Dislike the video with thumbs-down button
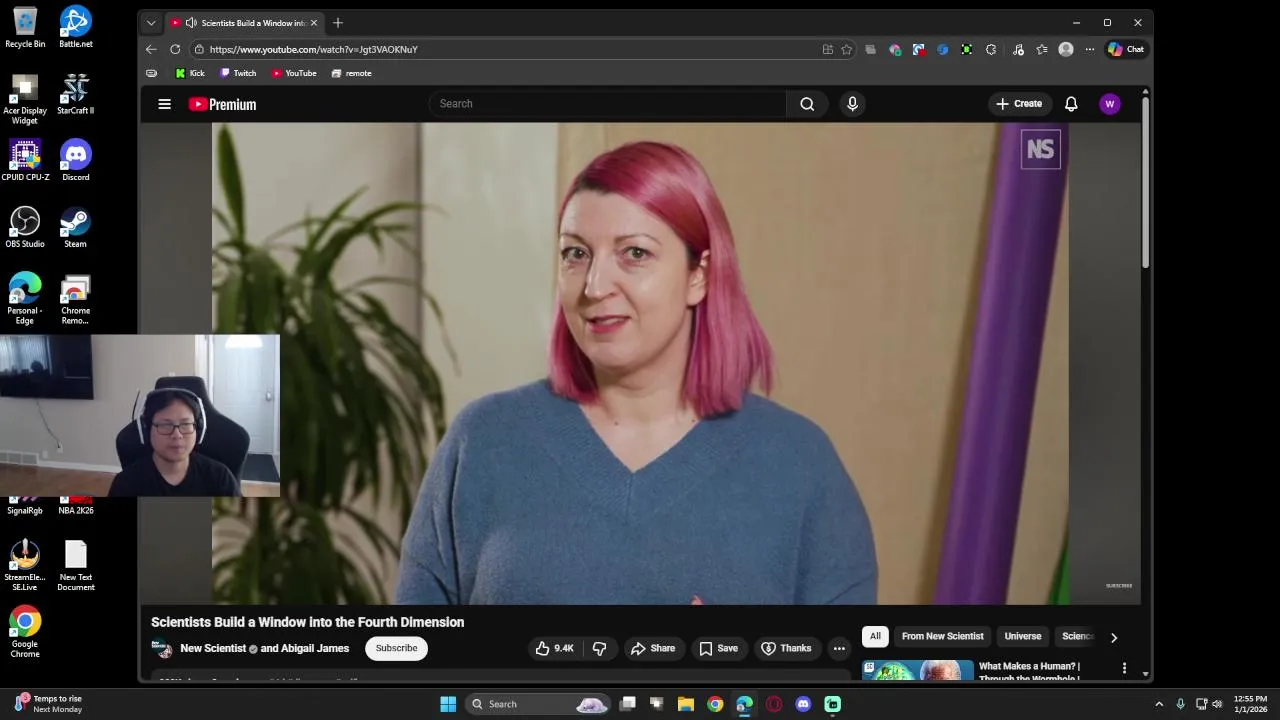This screenshot has width=1280, height=720. pyautogui.click(x=599, y=648)
